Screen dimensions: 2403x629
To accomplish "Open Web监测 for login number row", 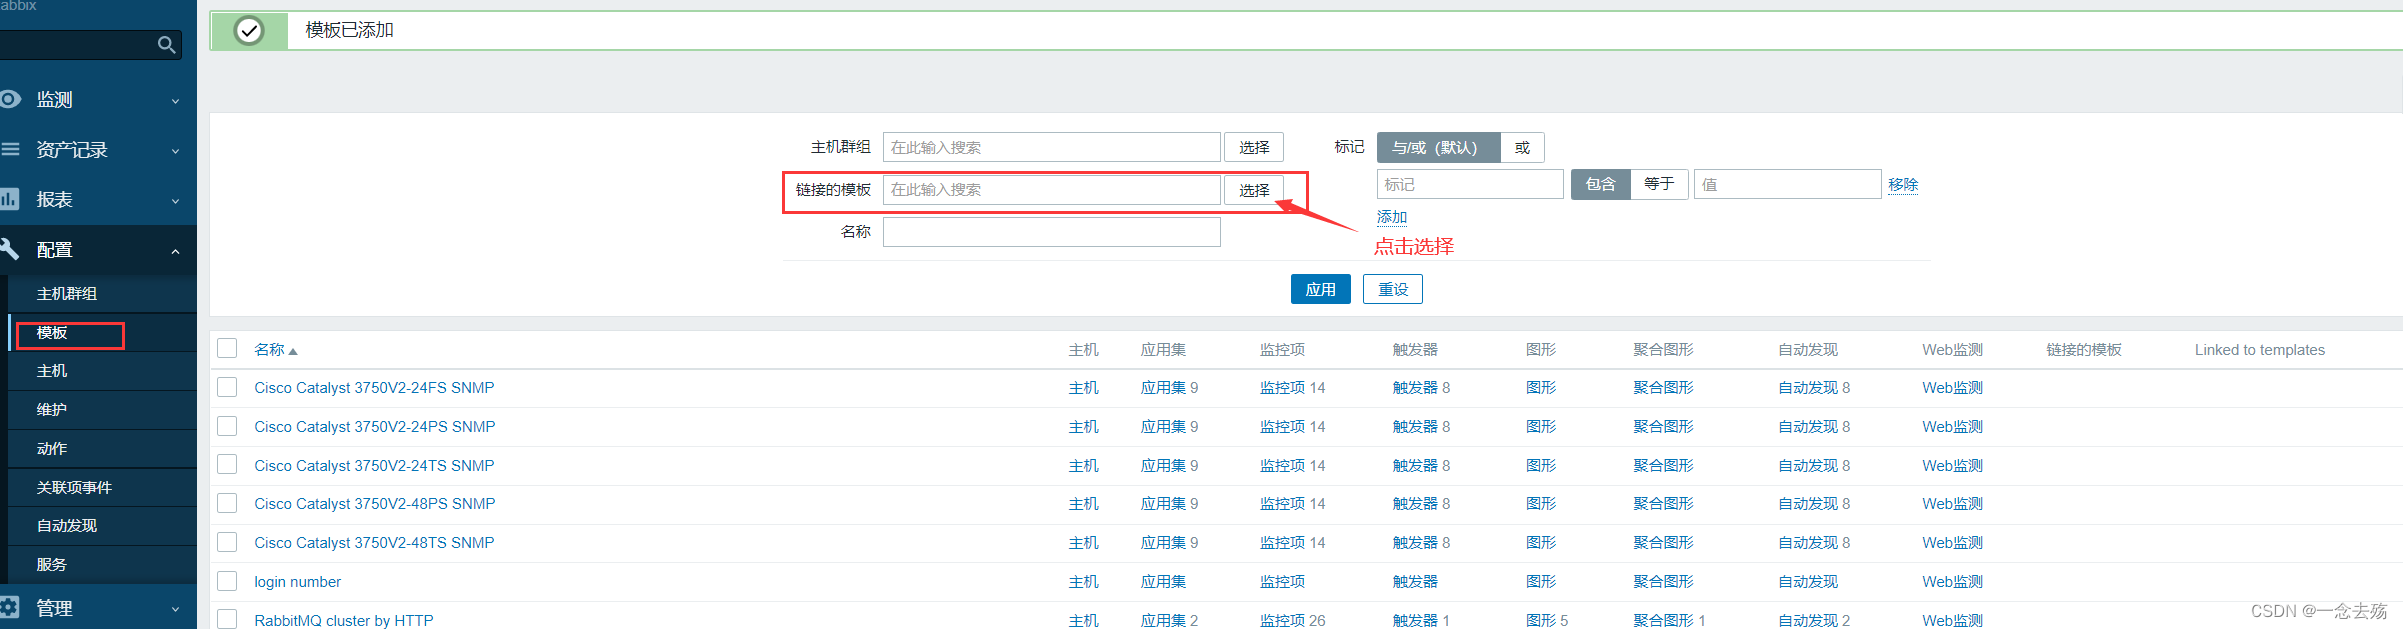I will [1952, 582].
